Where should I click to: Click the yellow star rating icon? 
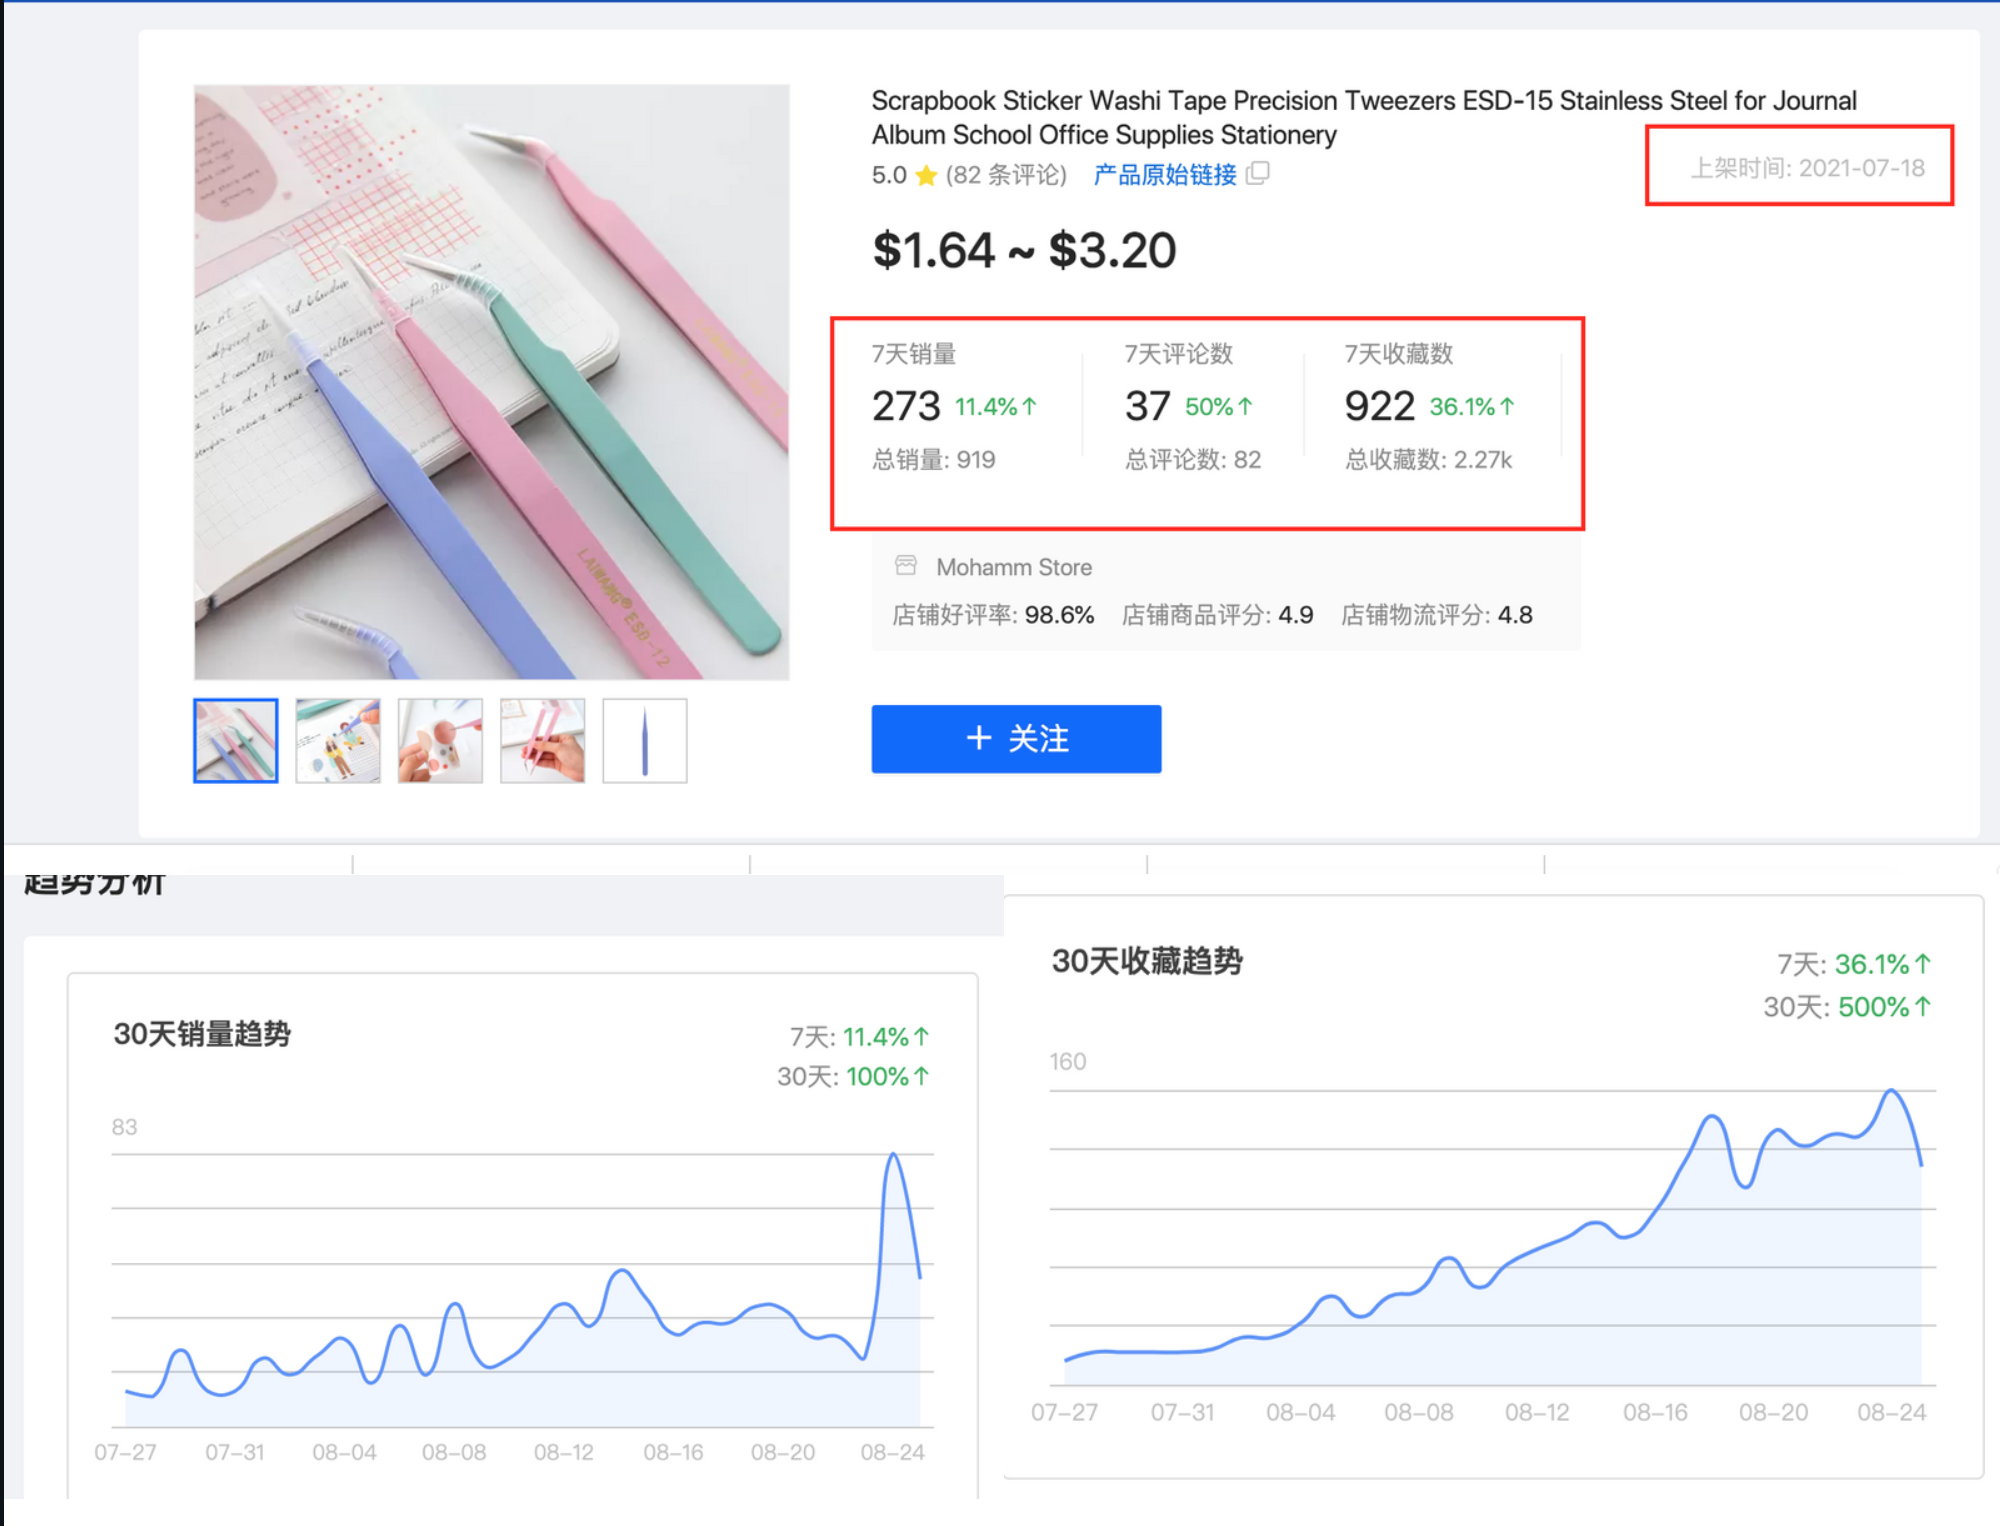point(926,175)
